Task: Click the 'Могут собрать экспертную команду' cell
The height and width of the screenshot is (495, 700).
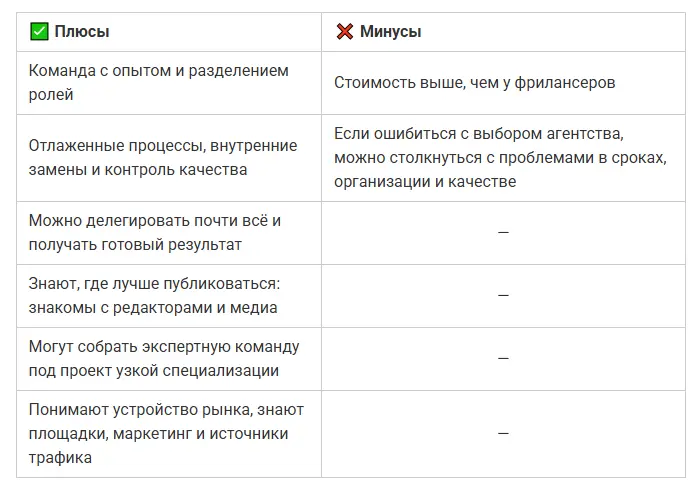Action: pyautogui.click(x=164, y=358)
